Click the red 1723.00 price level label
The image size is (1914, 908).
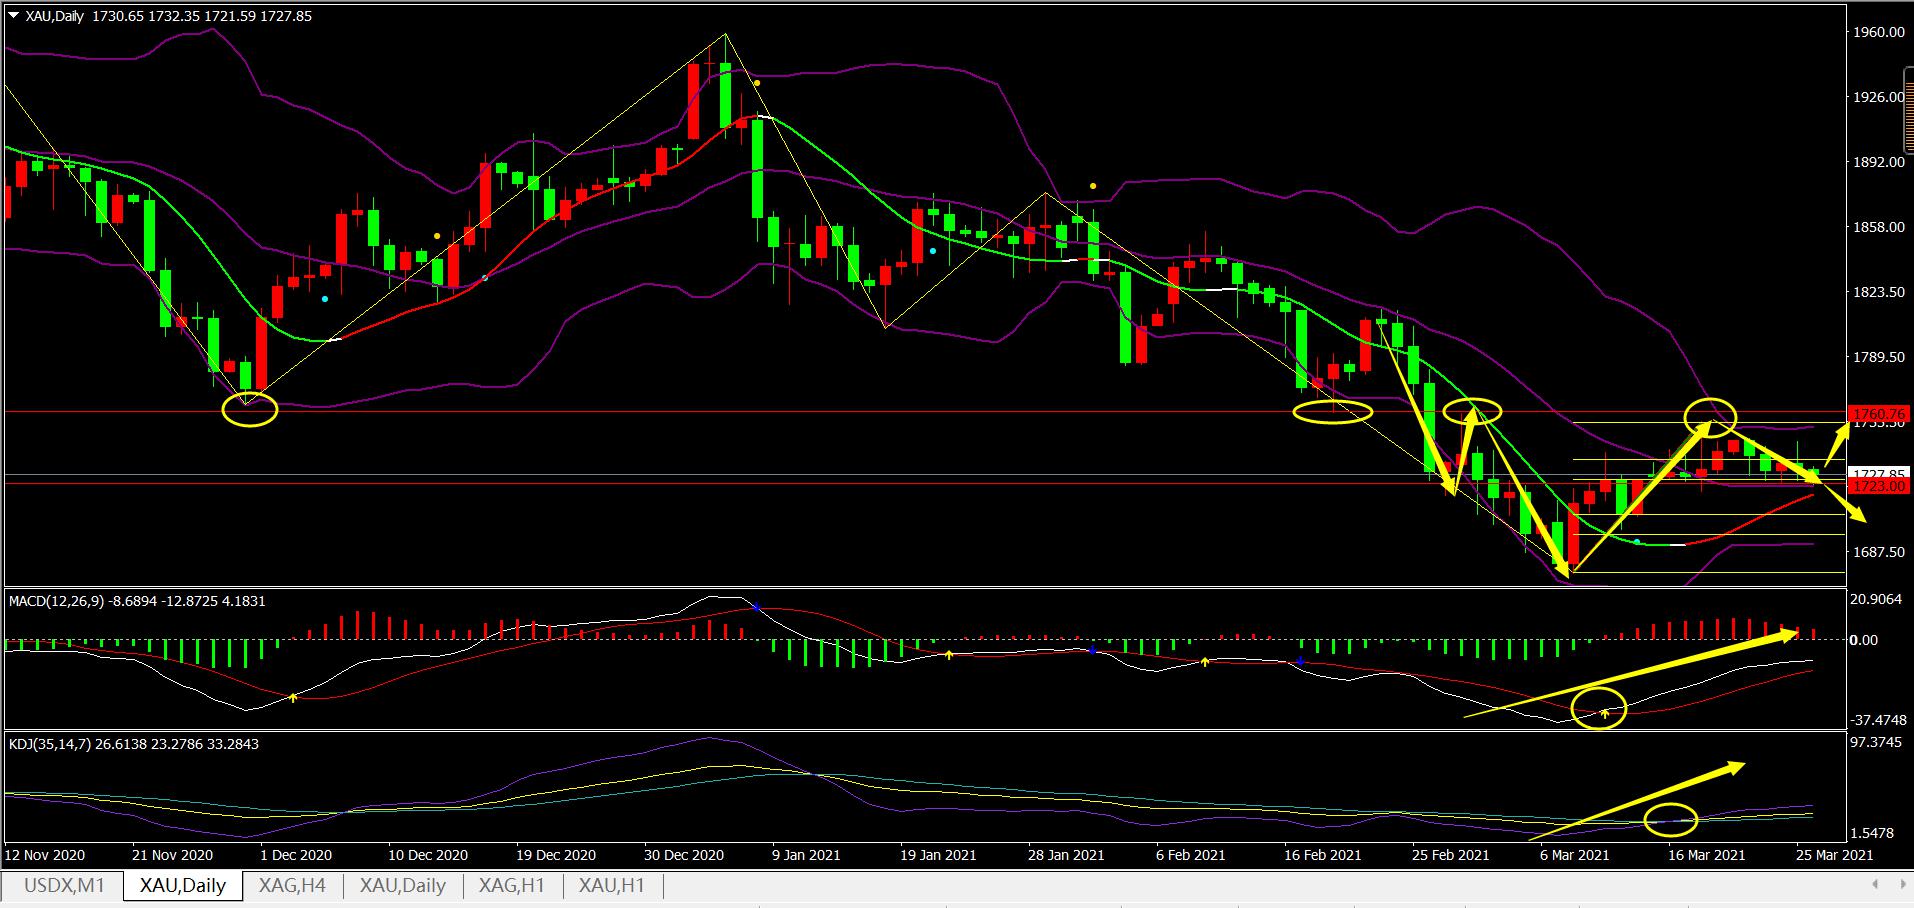pyautogui.click(x=1879, y=486)
